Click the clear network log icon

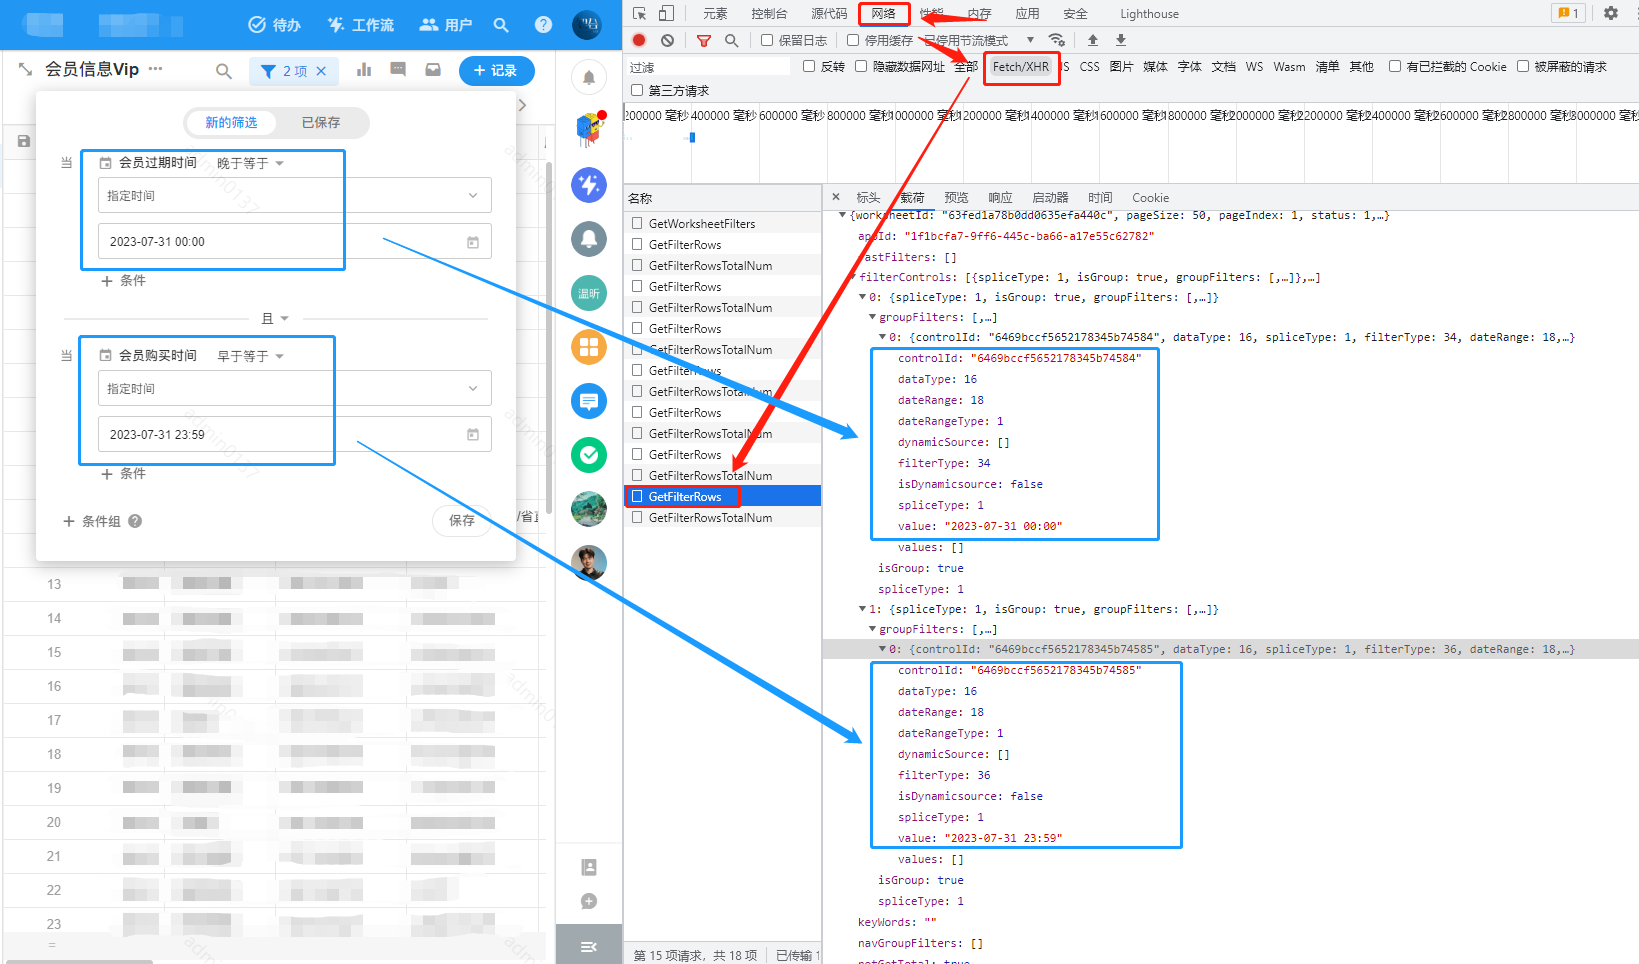point(667,40)
